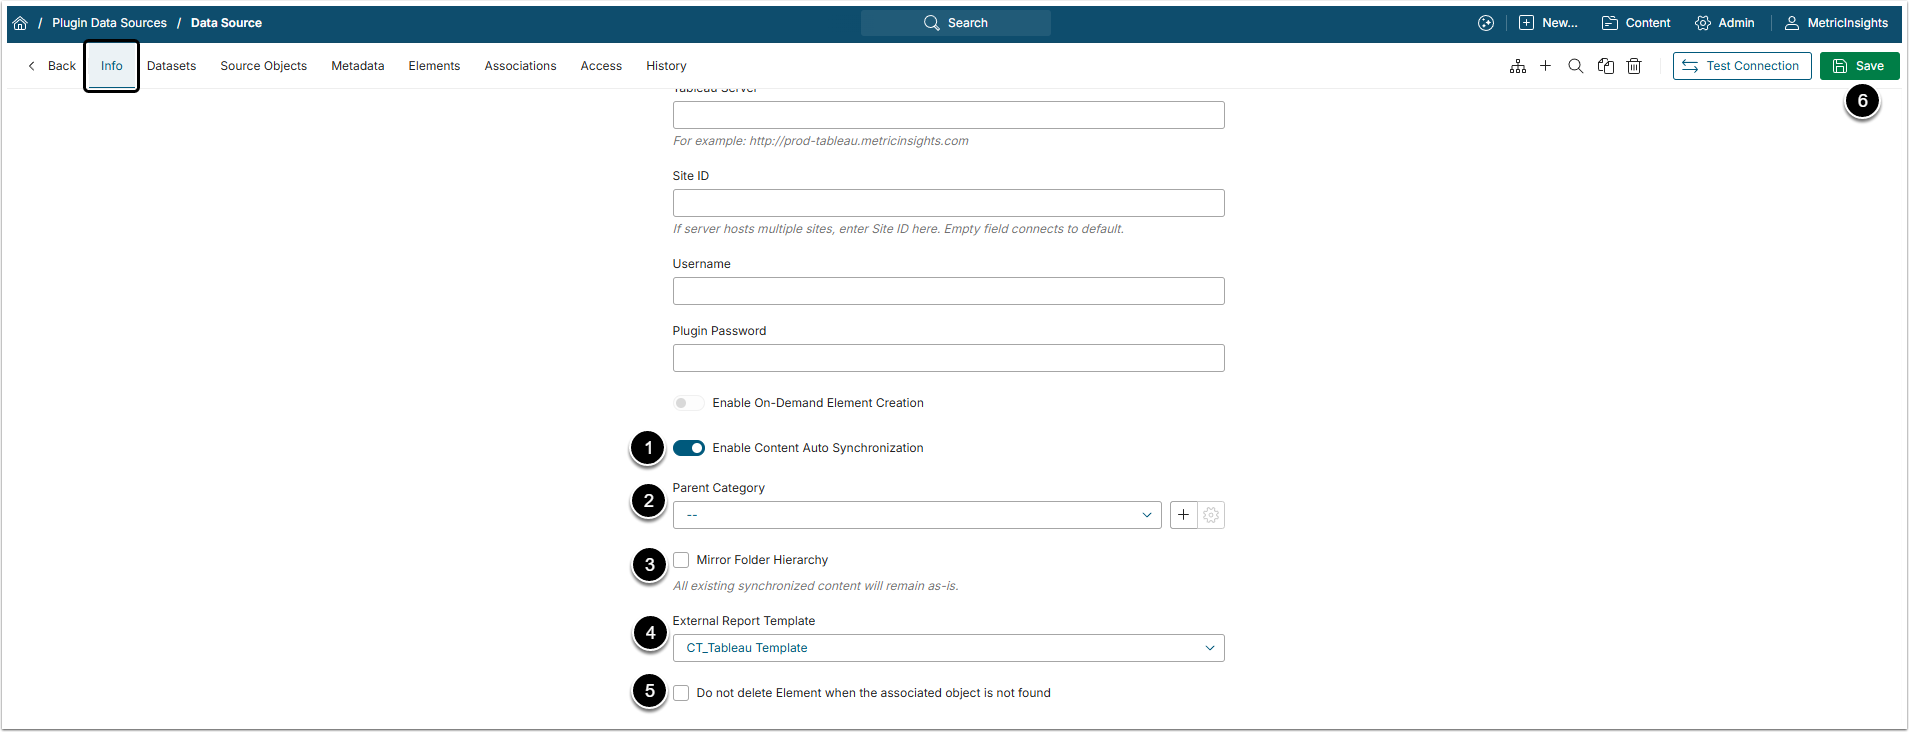The image size is (1909, 732).
Task: Save the data source settings
Action: (1859, 66)
